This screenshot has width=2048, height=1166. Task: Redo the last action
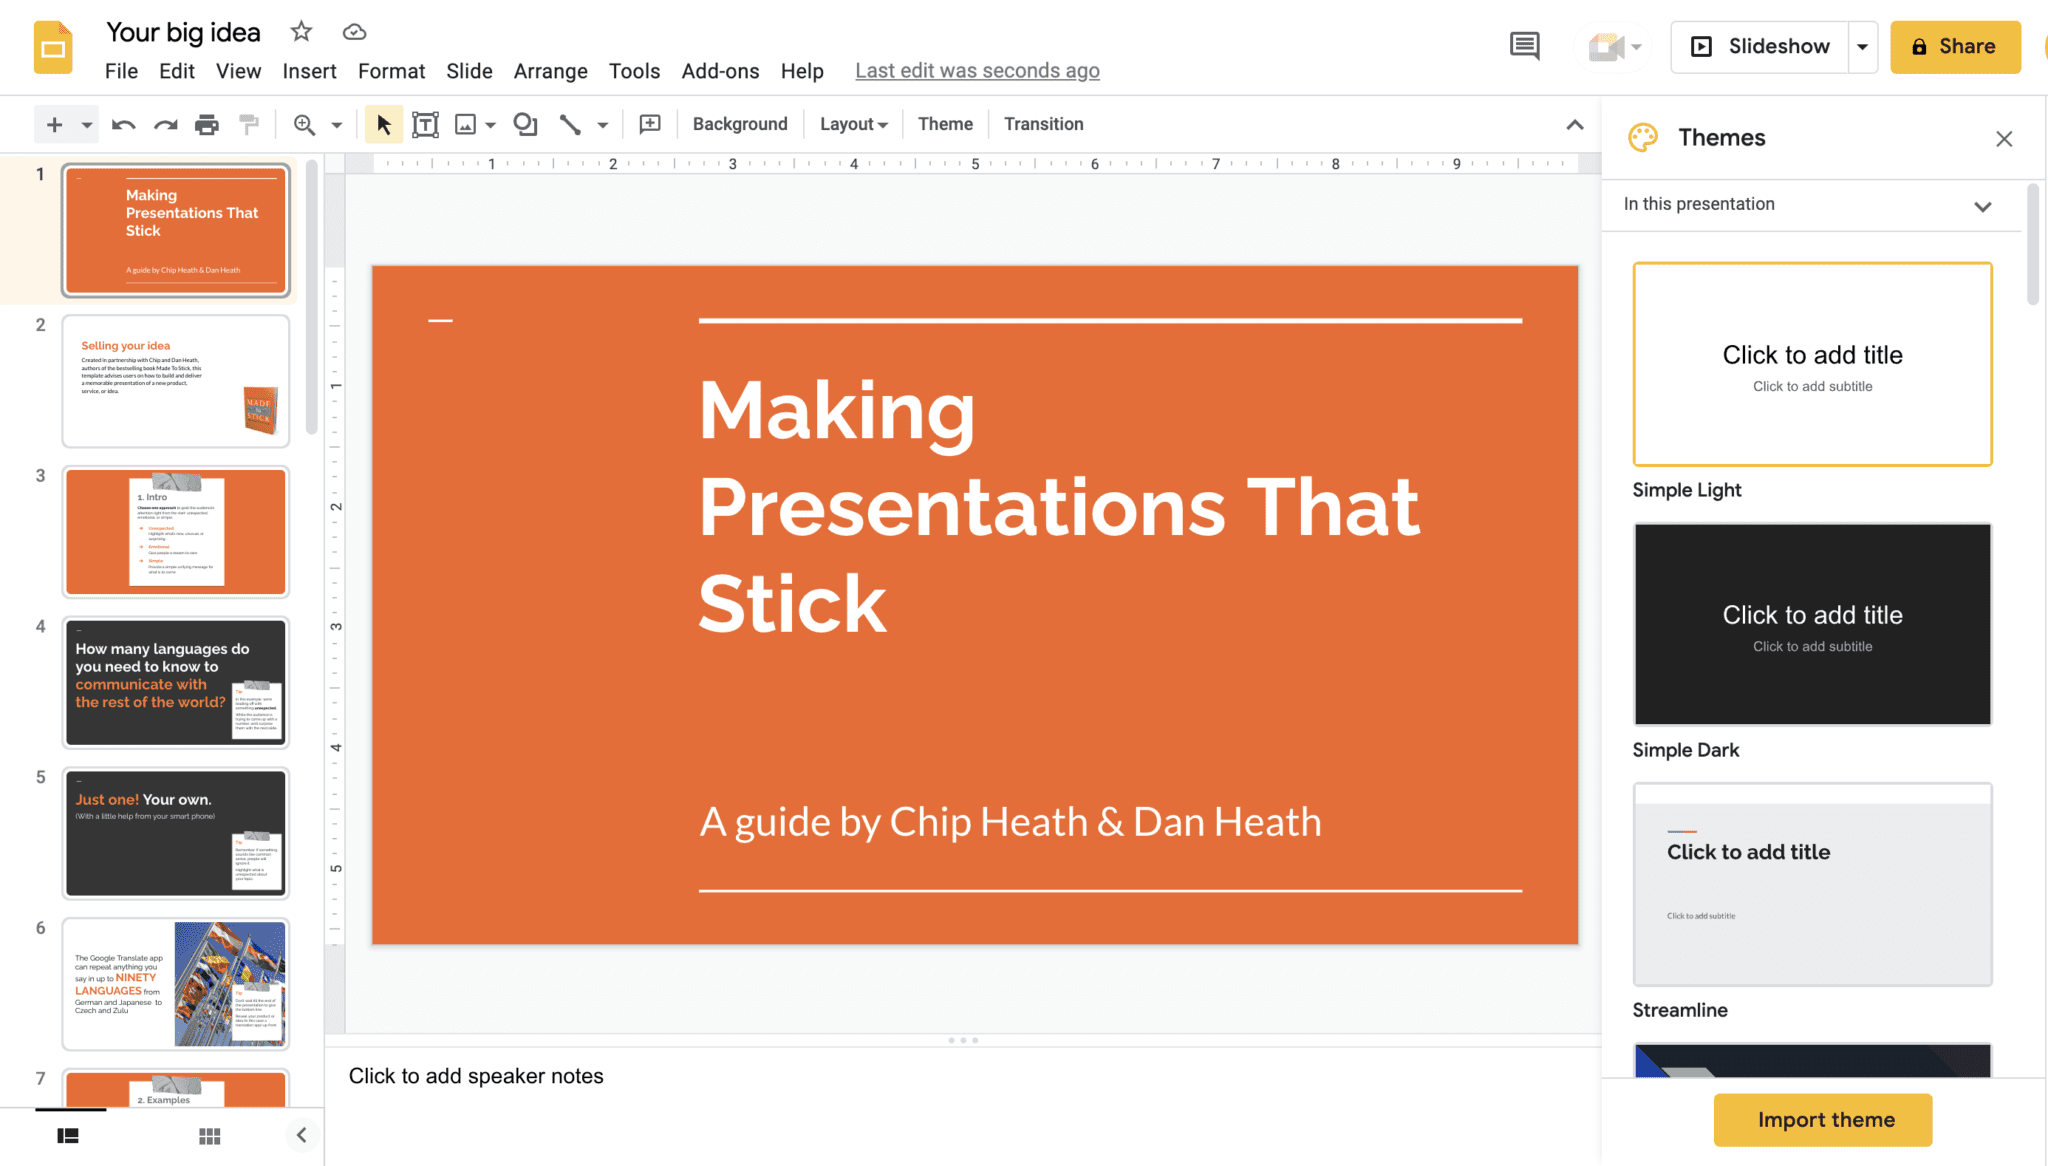coord(165,124)
